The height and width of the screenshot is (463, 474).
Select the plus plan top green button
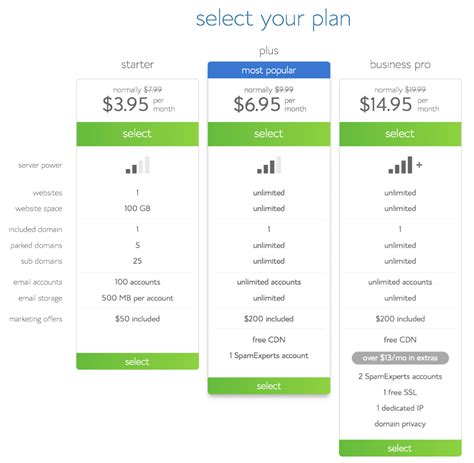269,134
